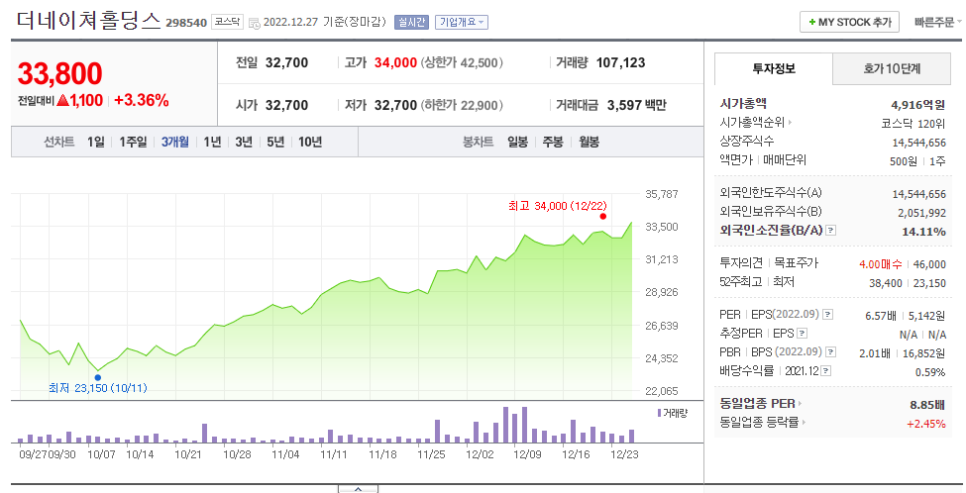Click the 시가총액순위 link
Screen dimensions: 966x493
(752, 123)
